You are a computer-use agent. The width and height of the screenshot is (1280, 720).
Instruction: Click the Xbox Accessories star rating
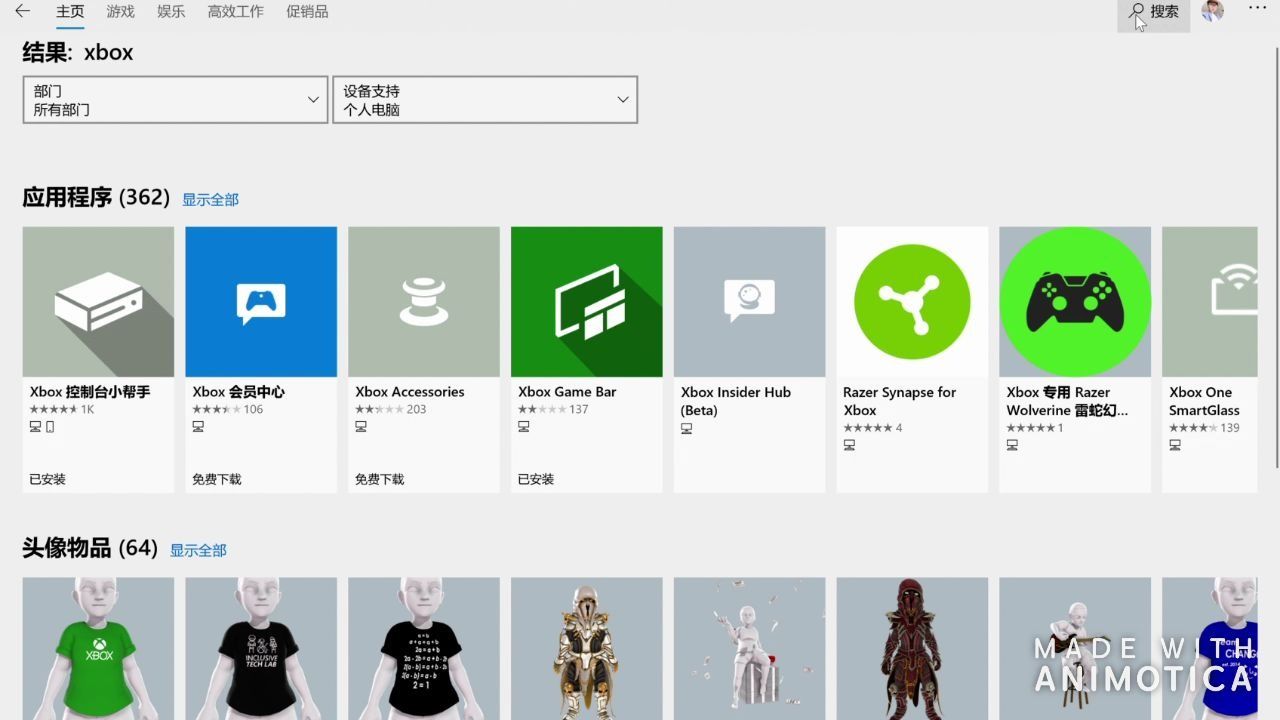[379, 410]
